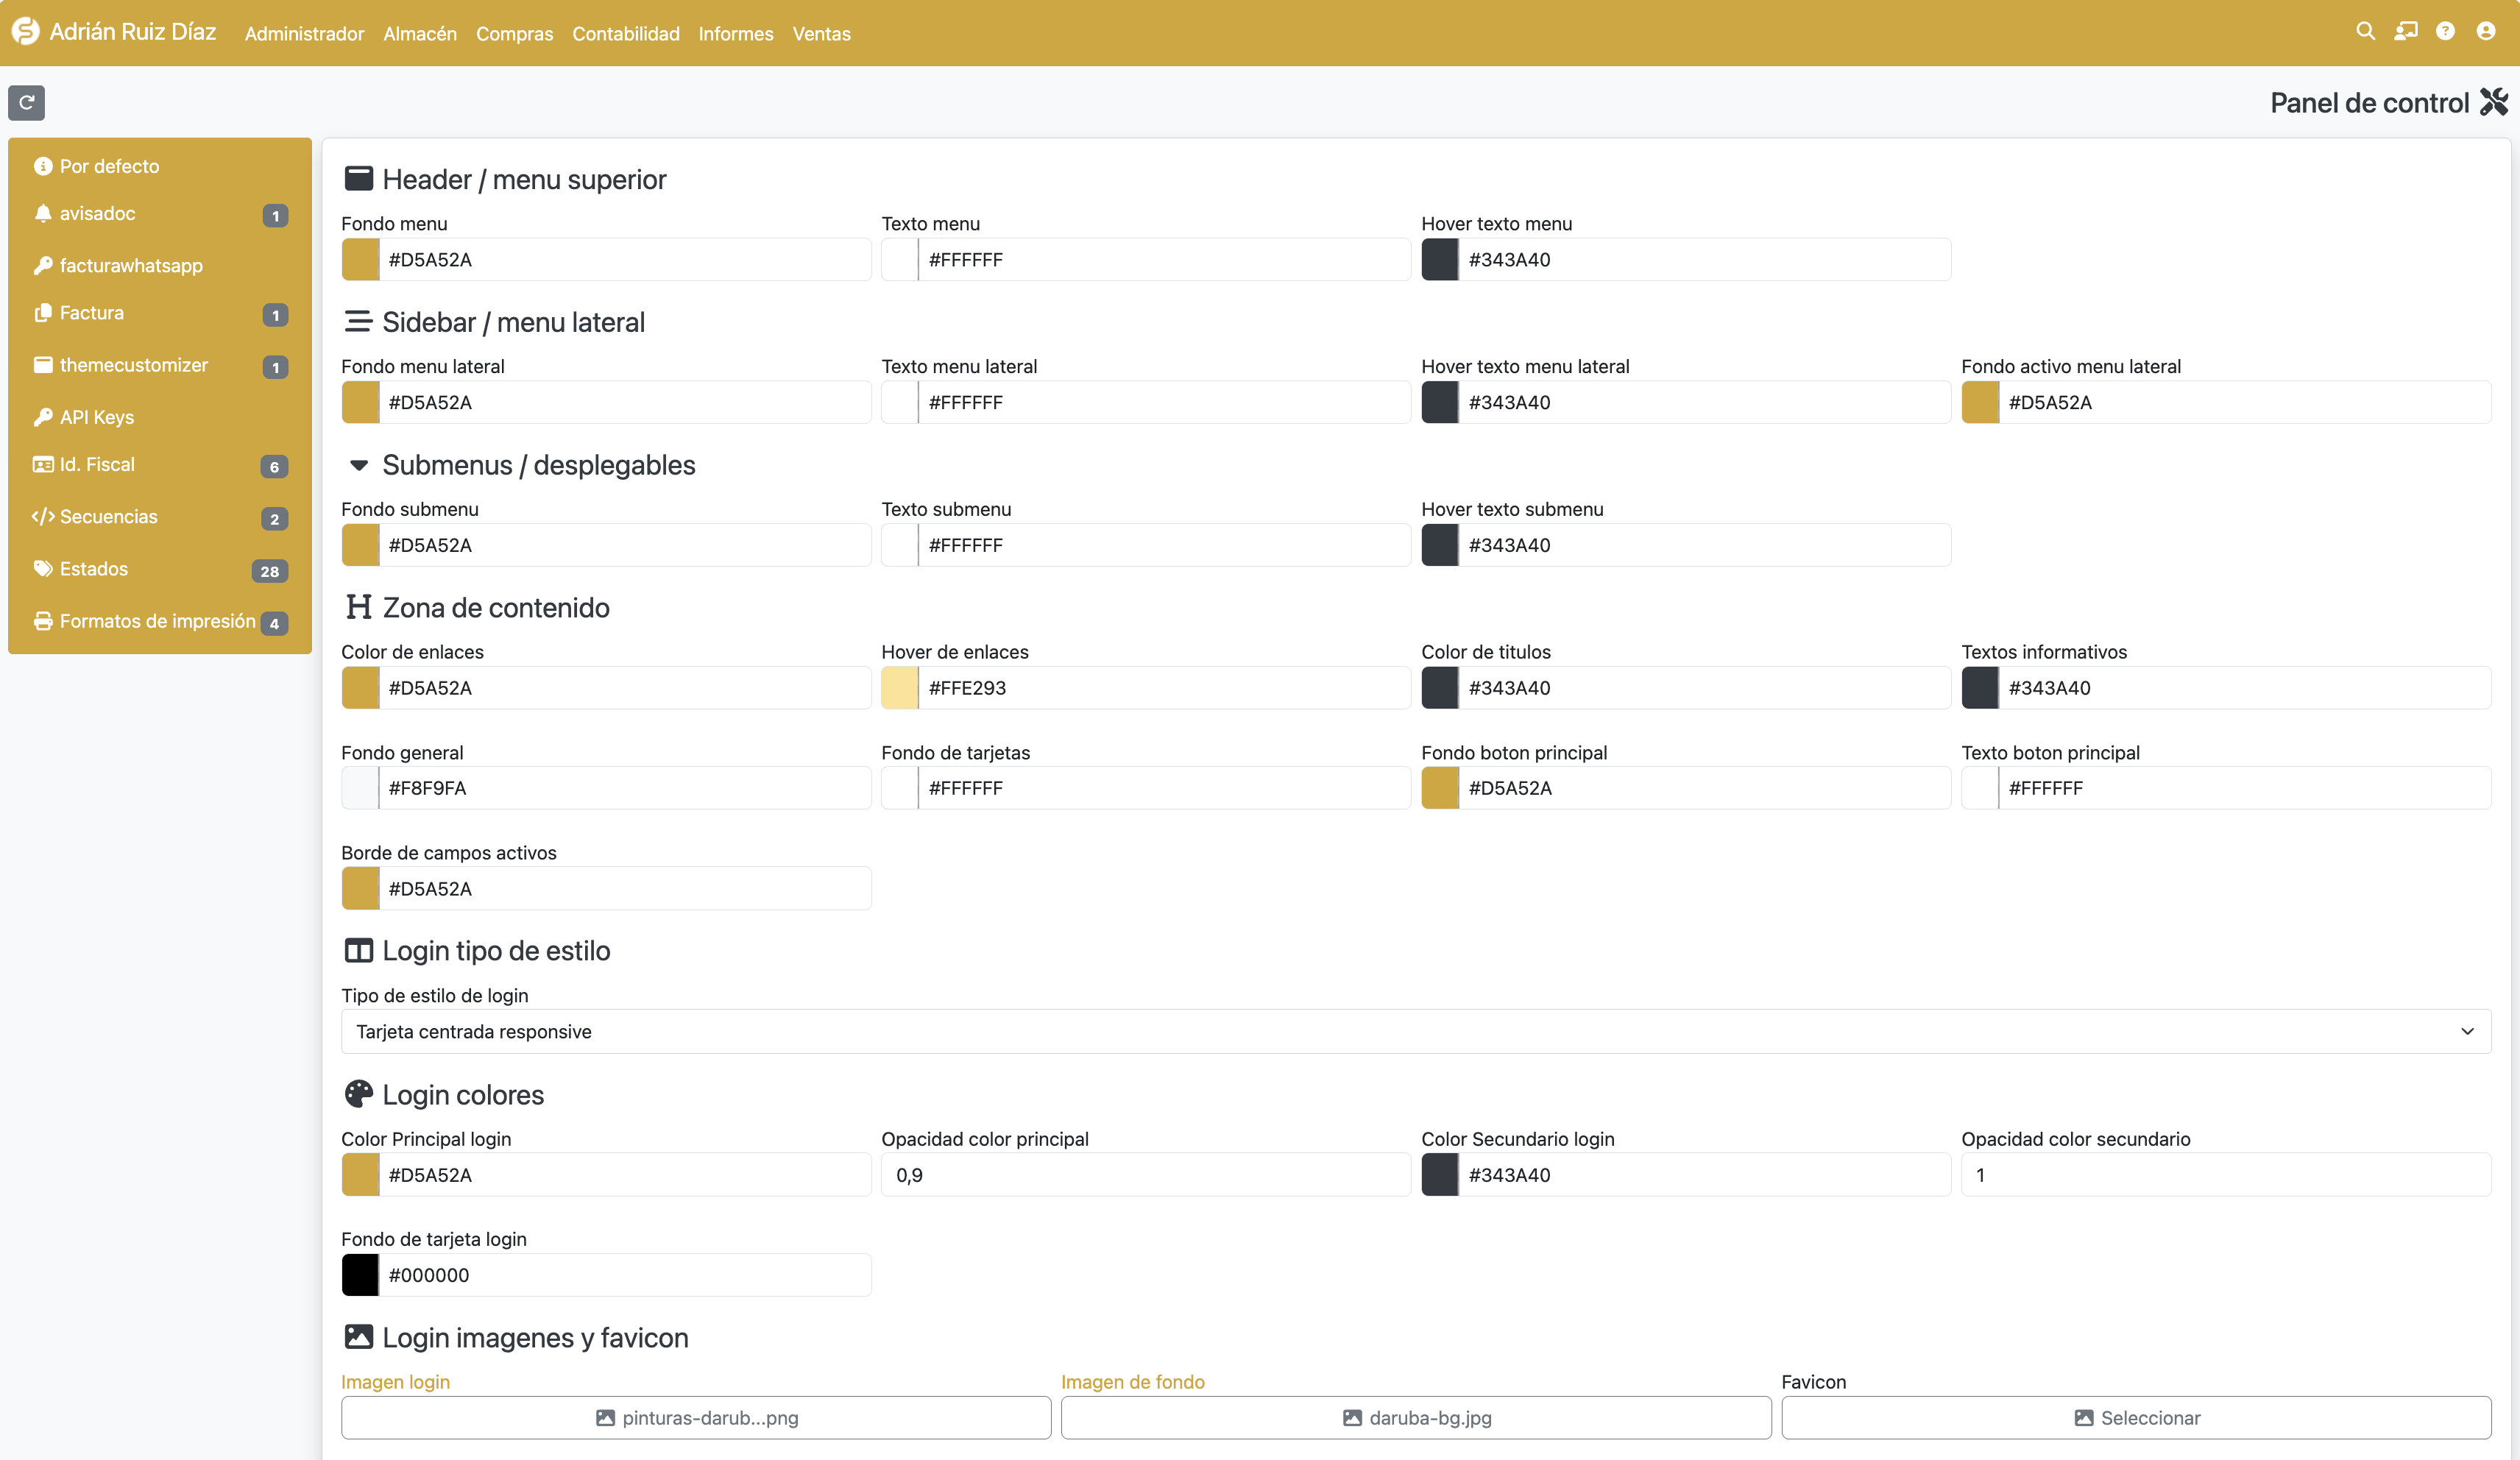2520x1460 pixels.
Task: Select the Por defecto sidebar tab
Action: pyautogui.click(x=160, y=166)
